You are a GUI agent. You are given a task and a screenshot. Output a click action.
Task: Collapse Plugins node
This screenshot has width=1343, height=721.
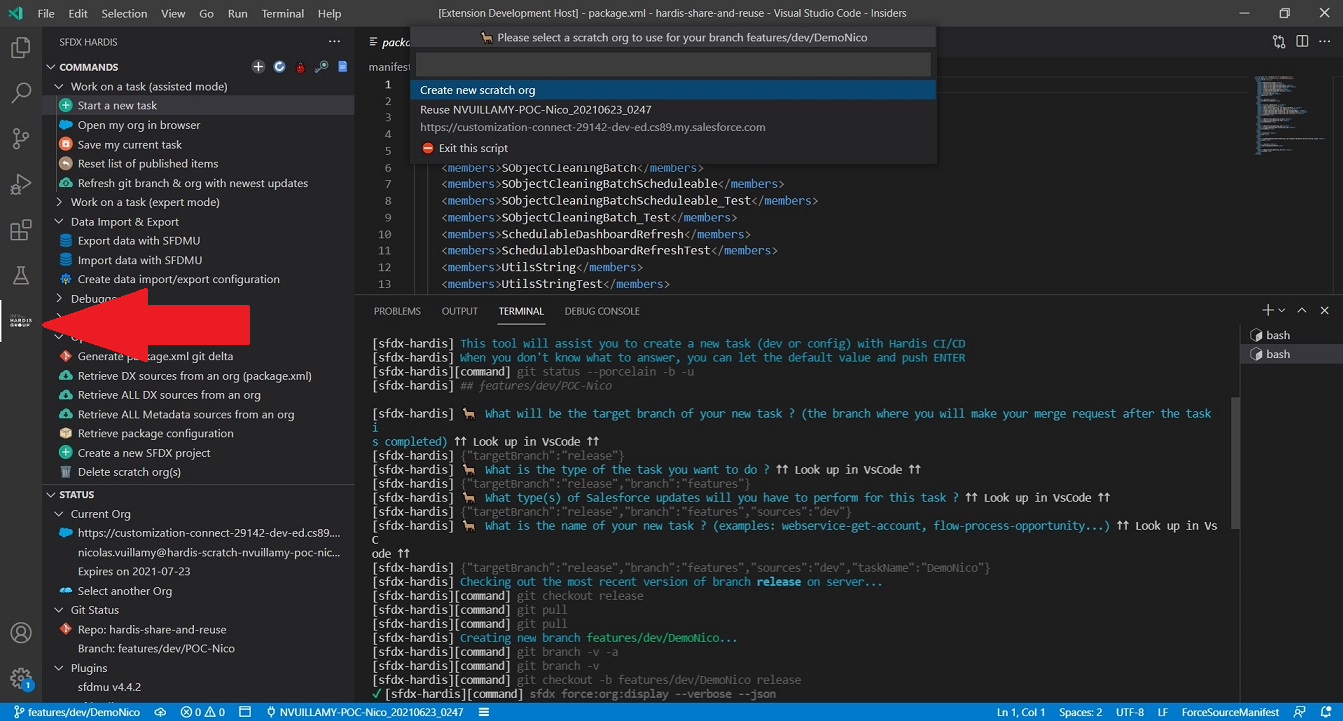60,668
